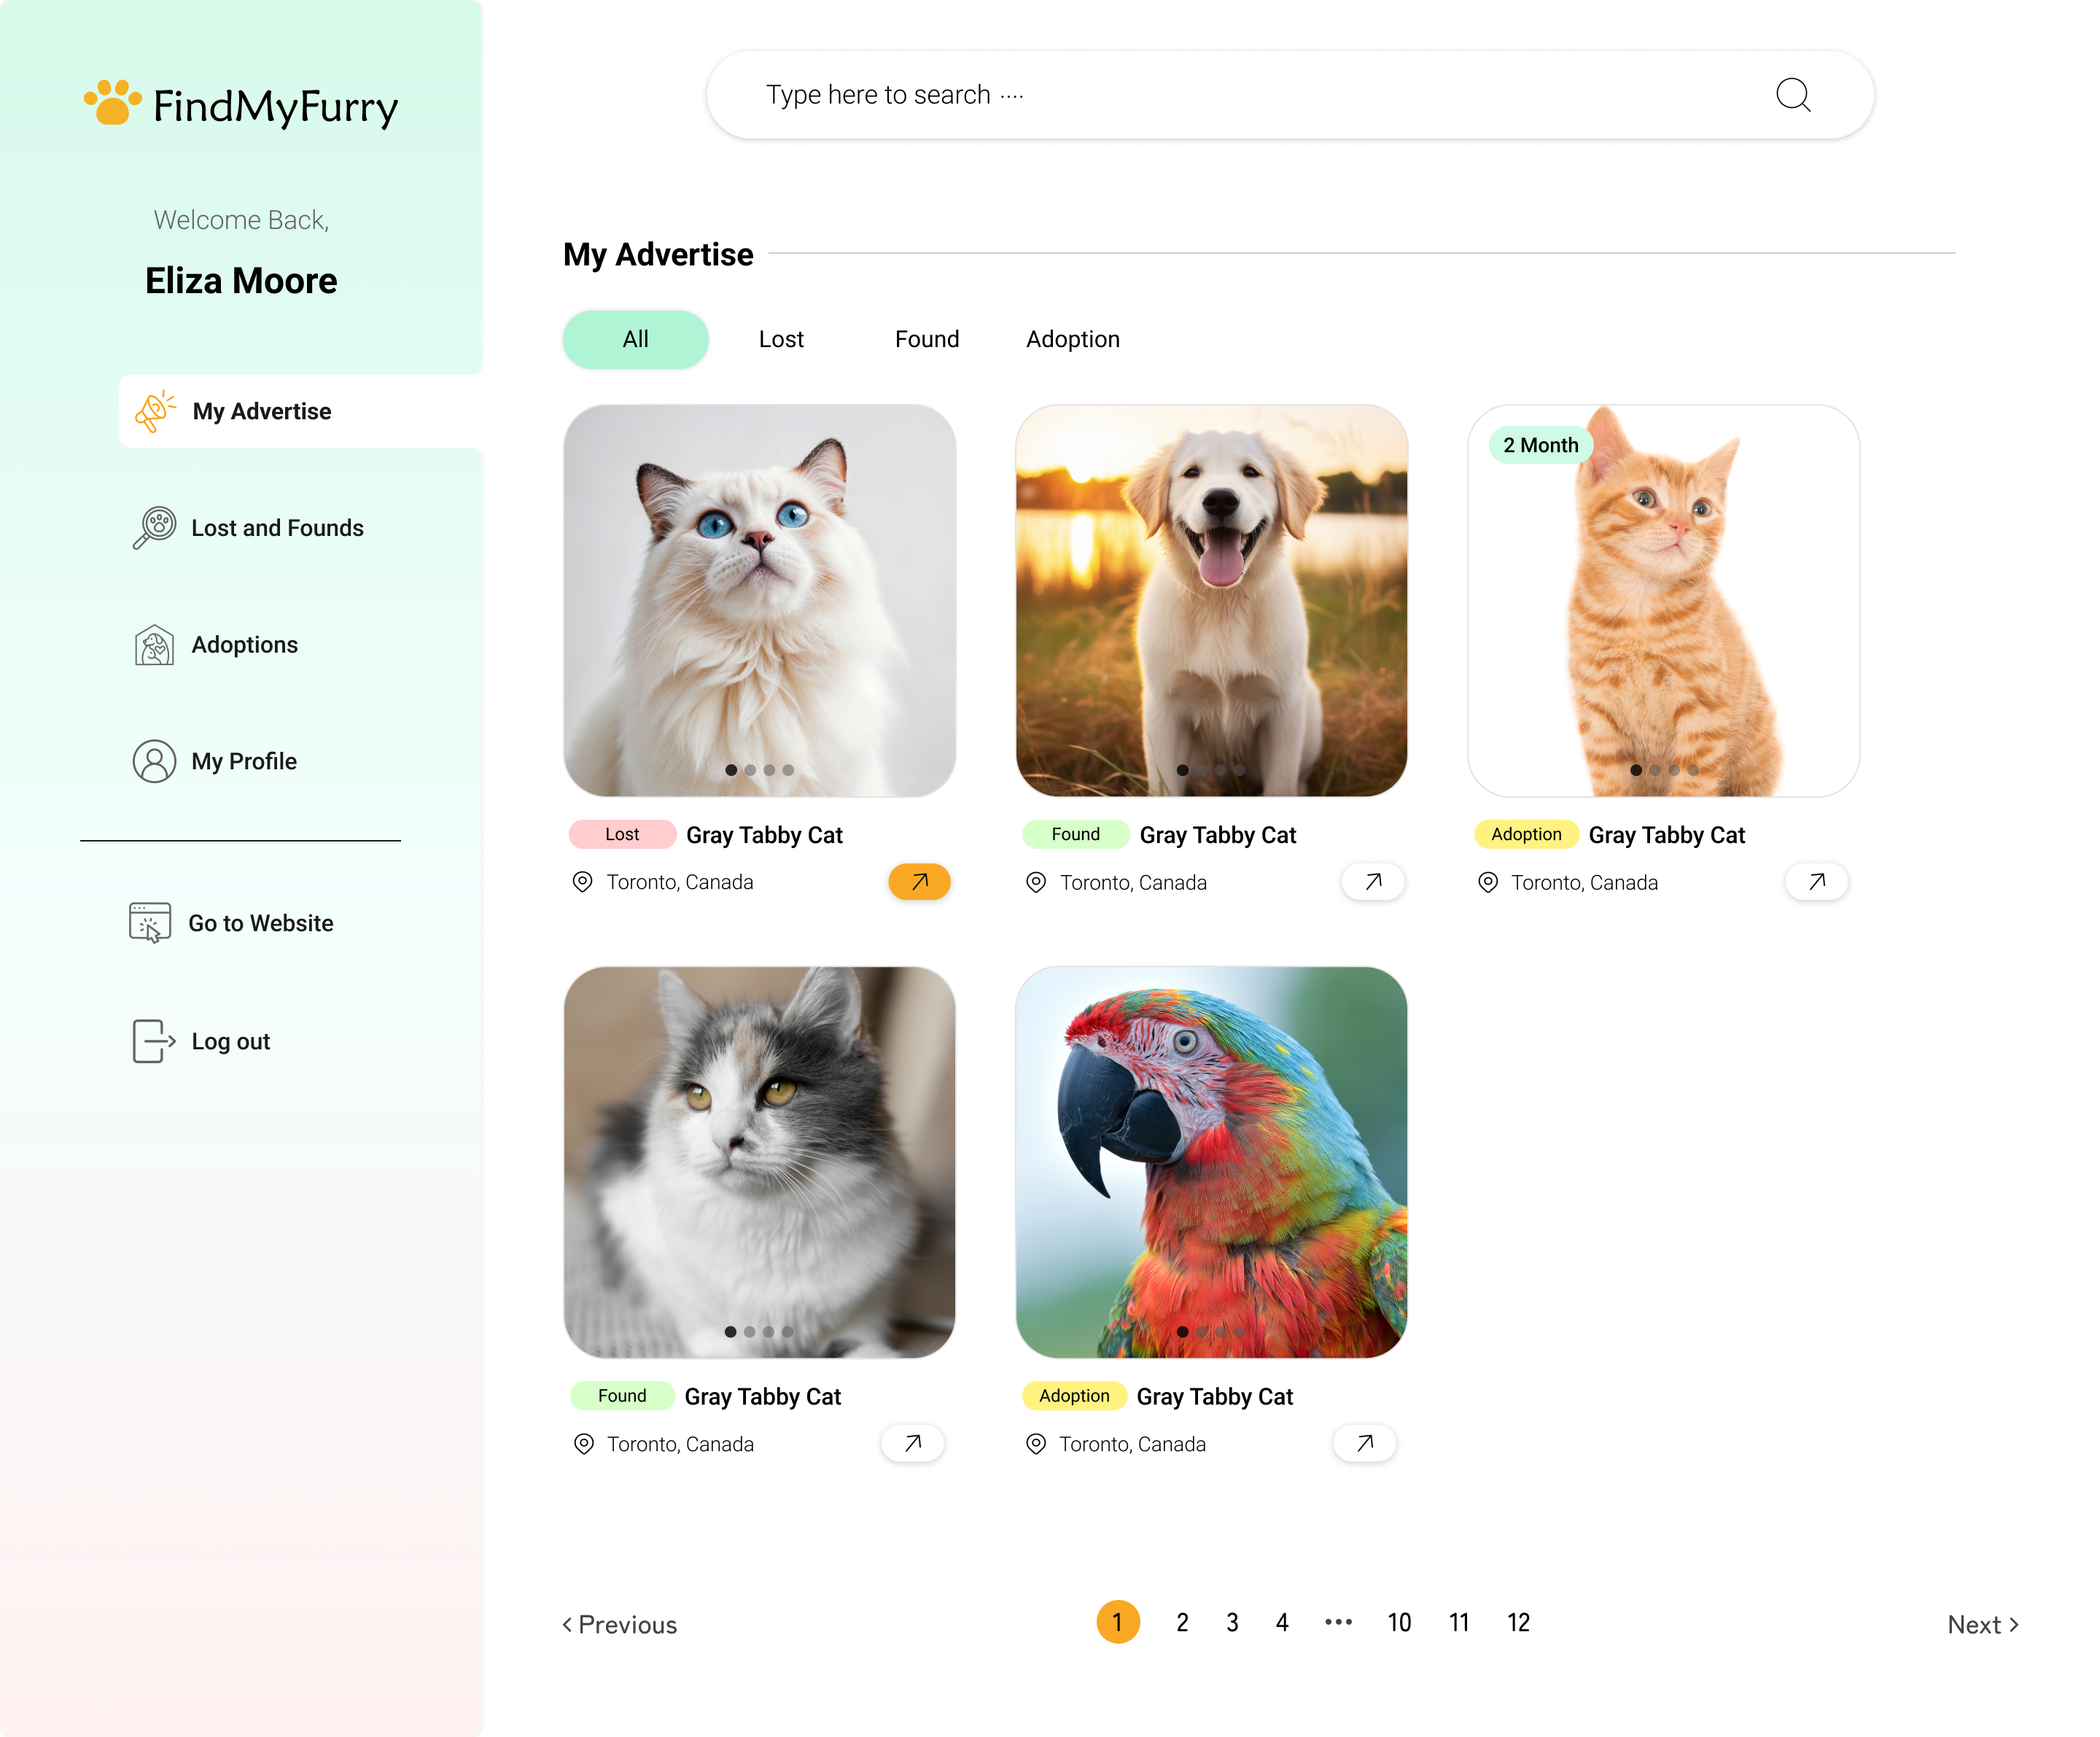Click the Go to Website browser icon
This screenshot has height=1737, width=2100.
pos(150,922)
